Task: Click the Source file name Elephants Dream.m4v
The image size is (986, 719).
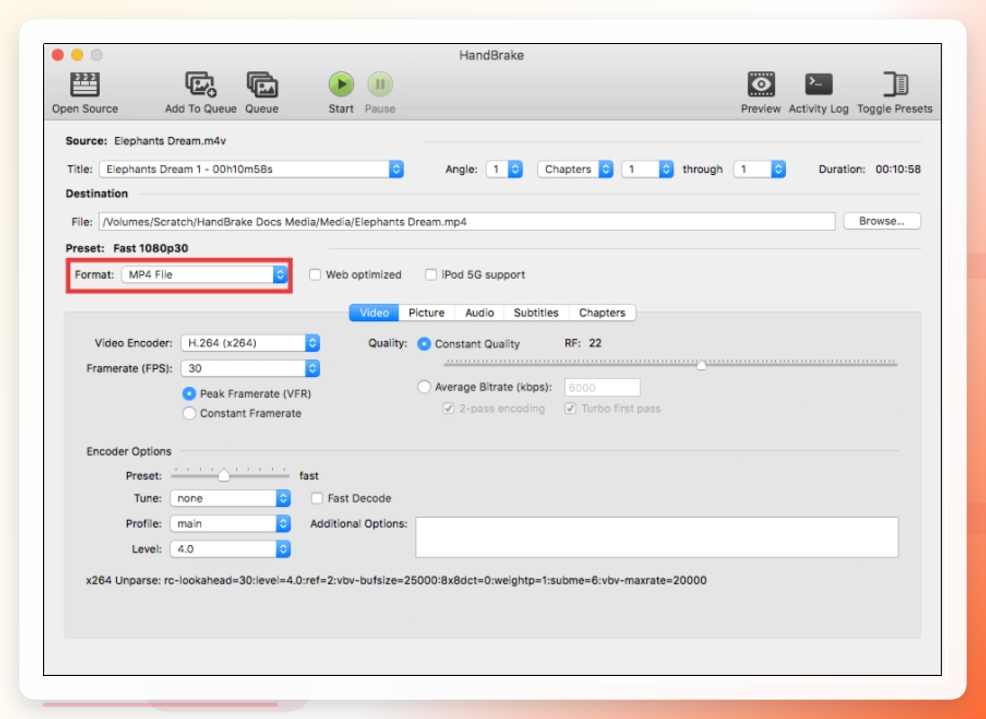Action: click(x=170, y=141)
